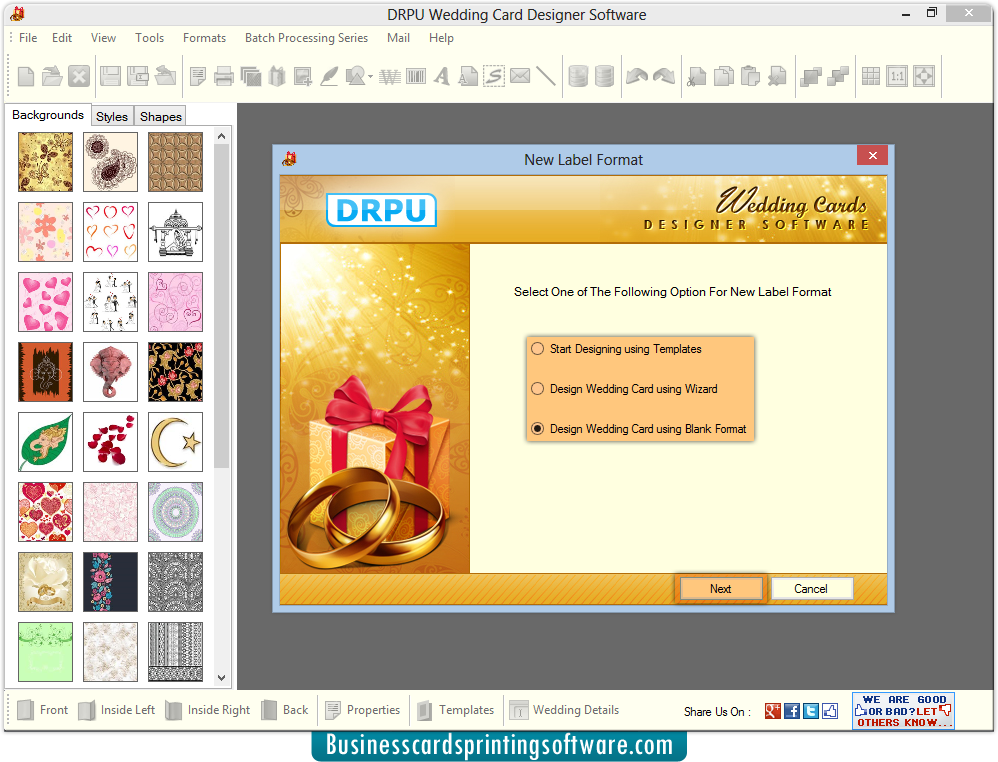998x762 pixels.
Task: Click the fit to window icon
Action: tap(924, 77)
